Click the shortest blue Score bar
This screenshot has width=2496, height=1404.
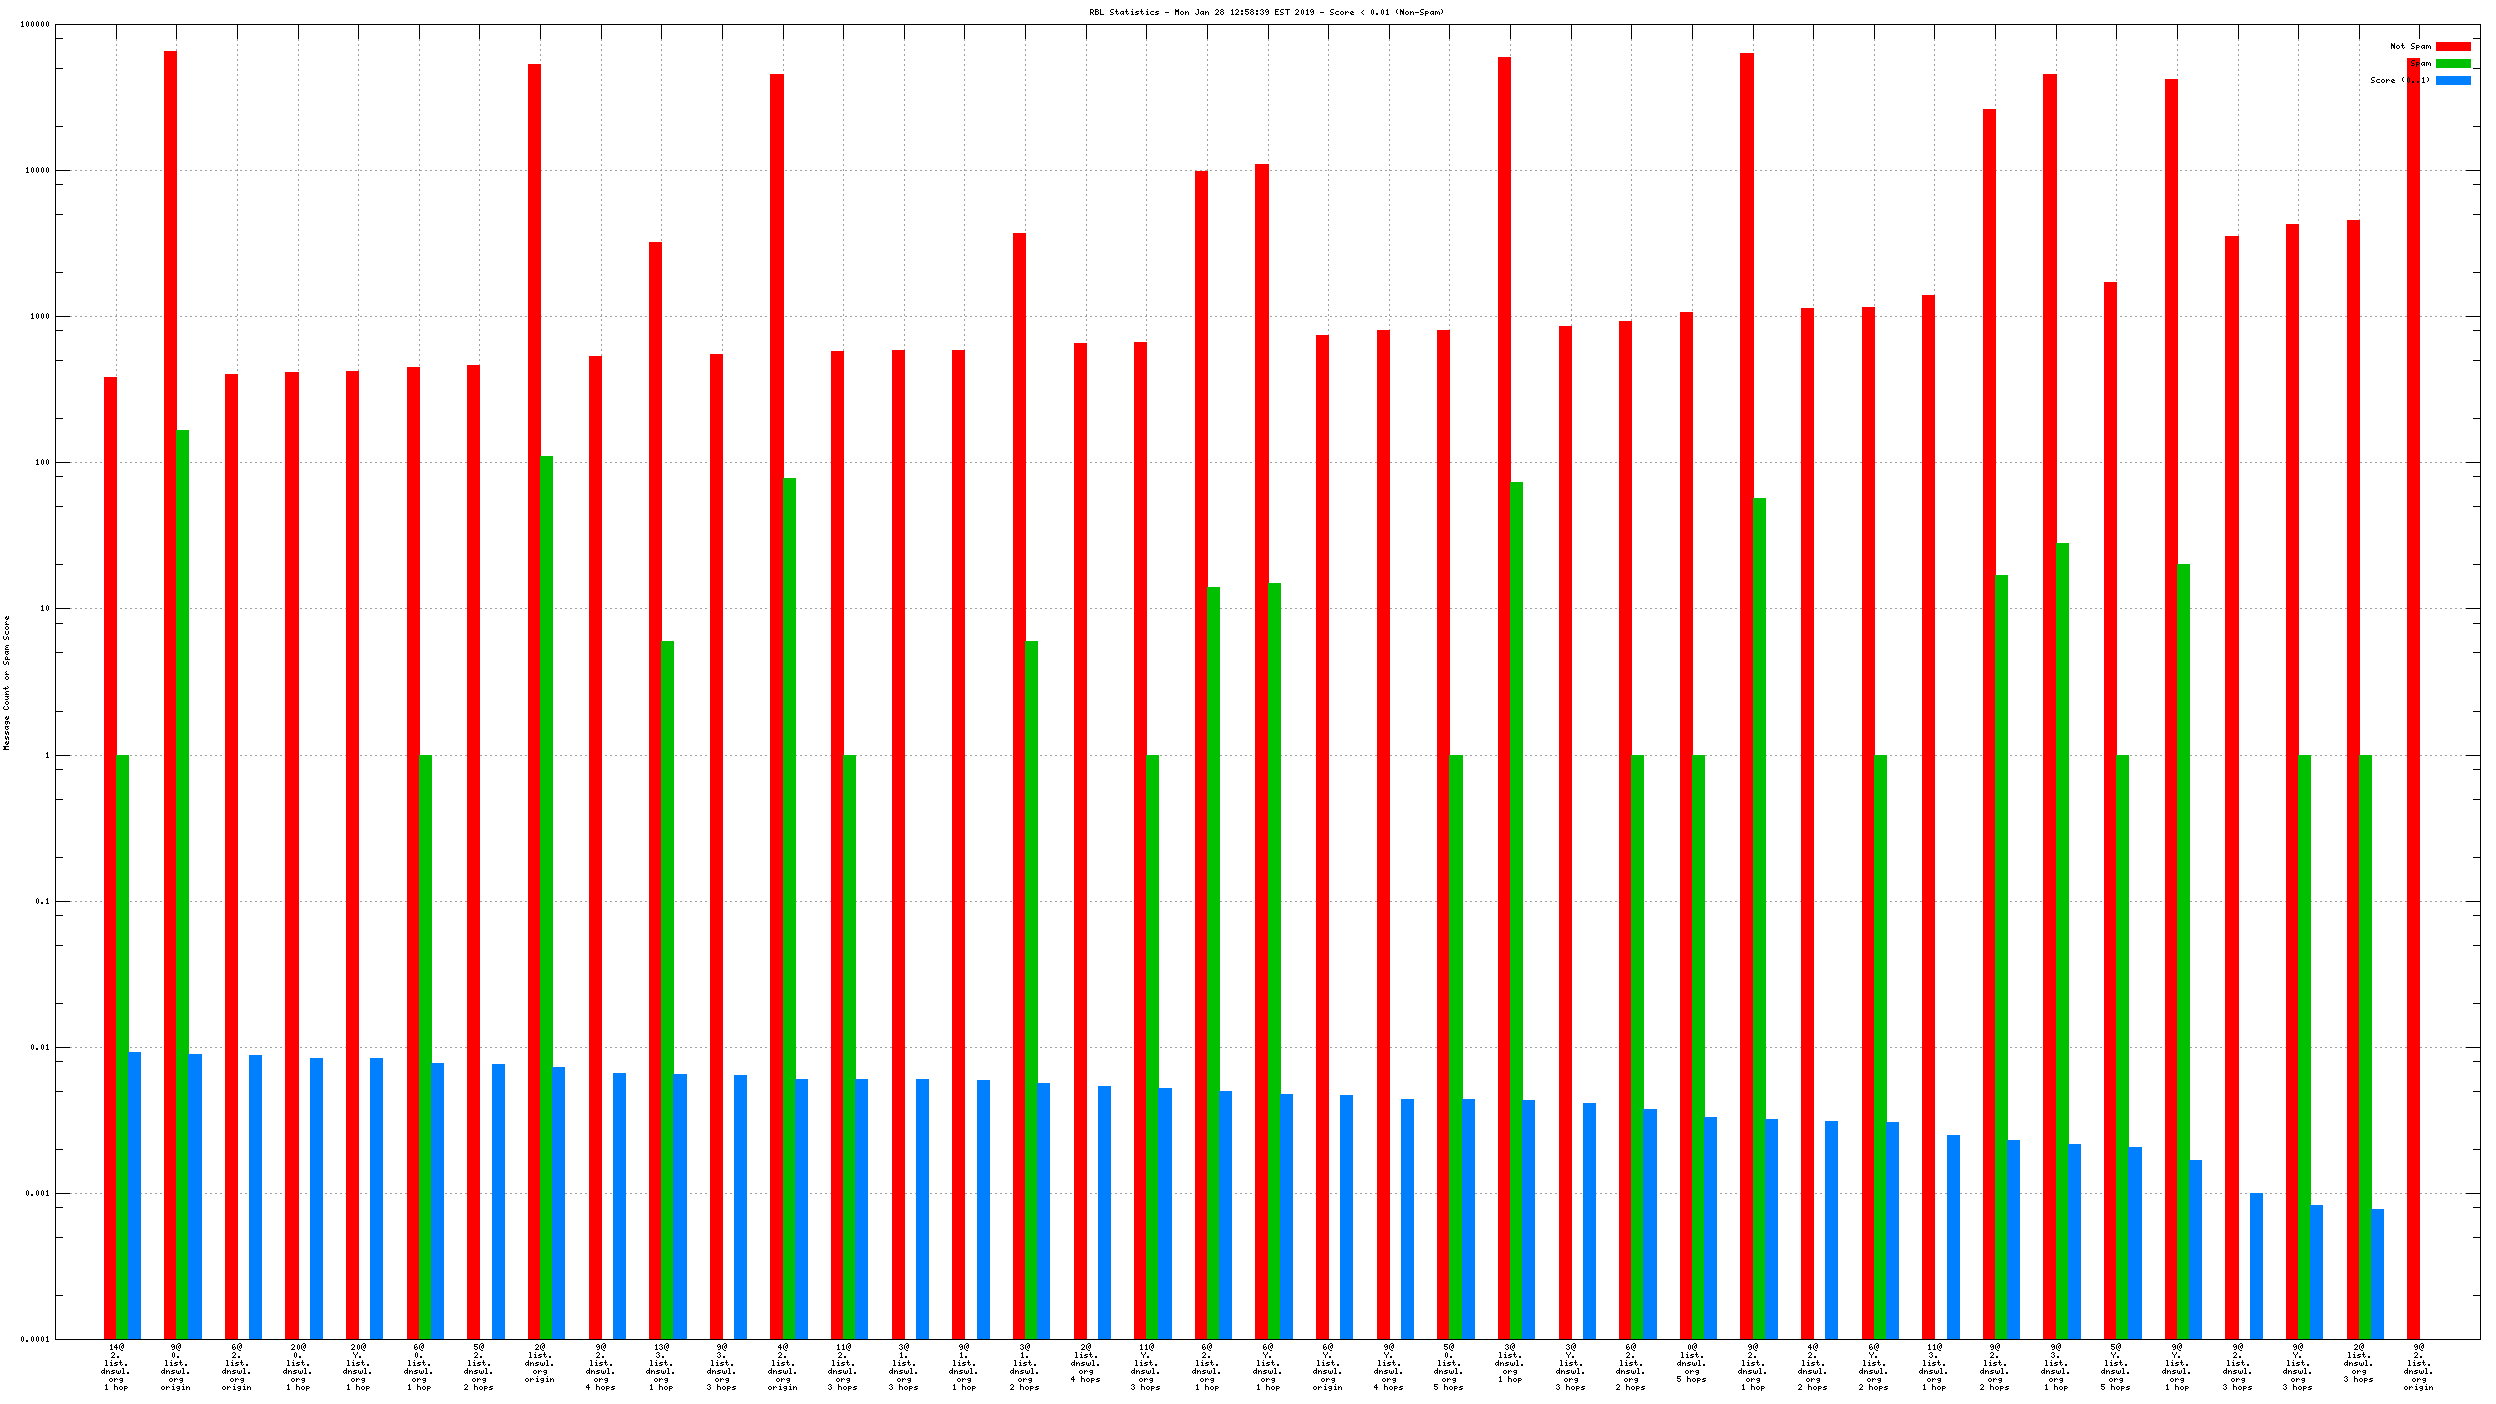(2377, 1272)
